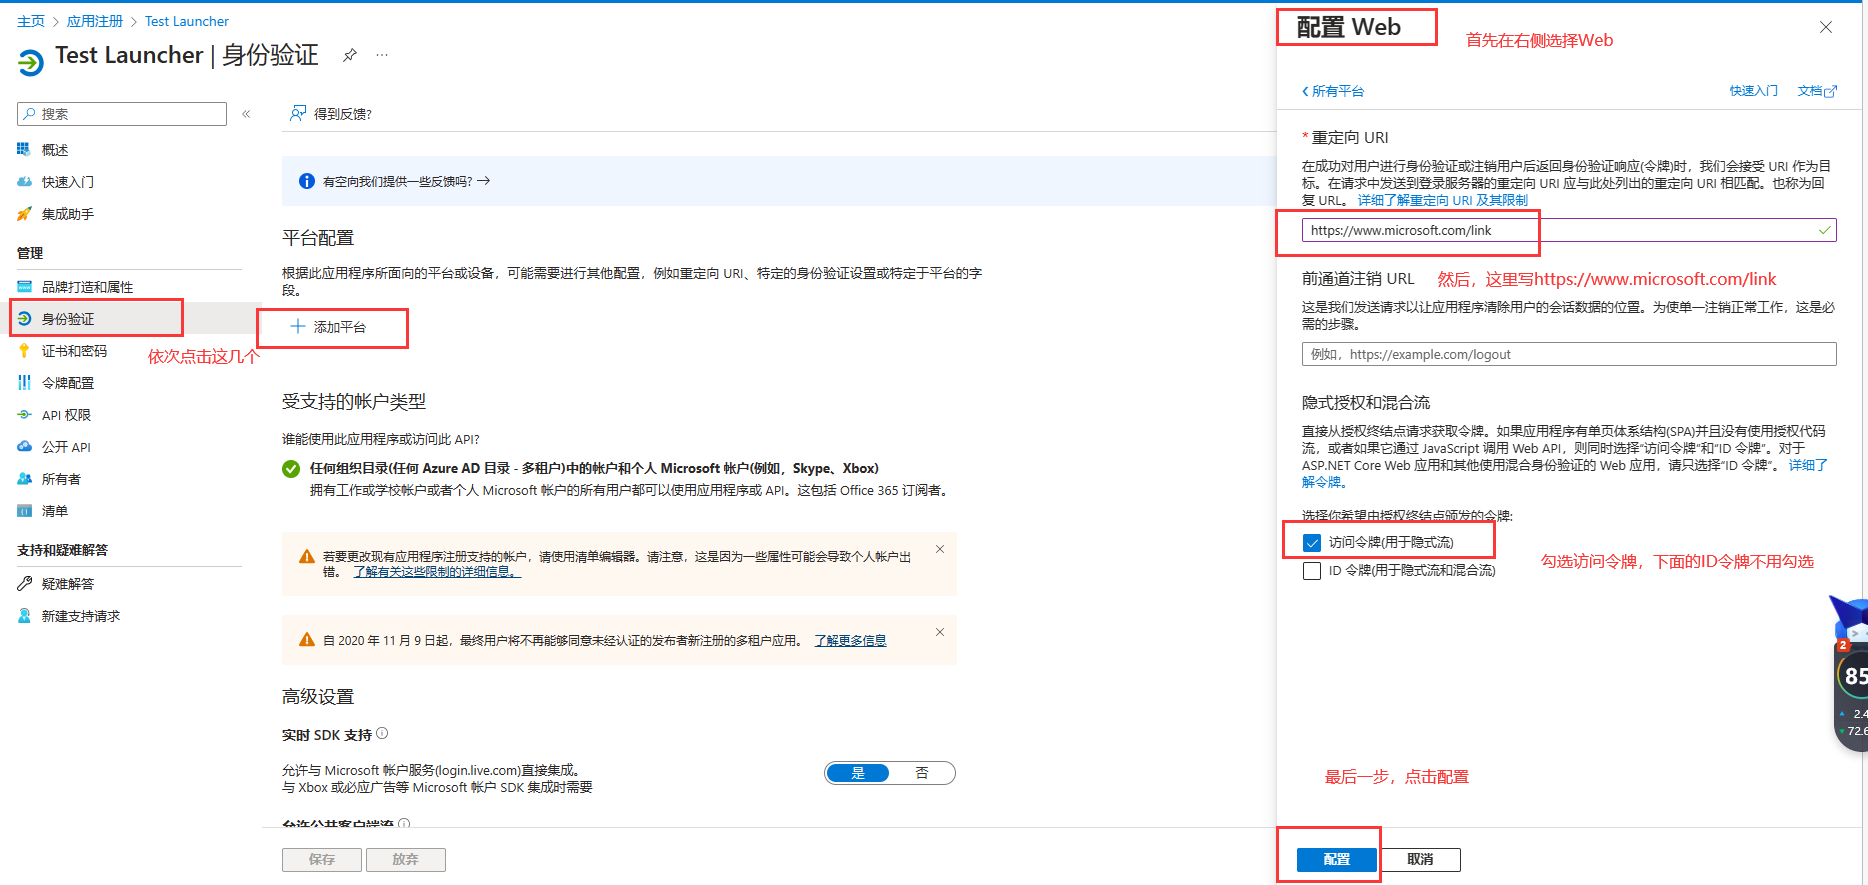Click the plus icon of 添加平台
Image resolution: width=1868 pixels, height=885 pixels.
tap(298, 326)
